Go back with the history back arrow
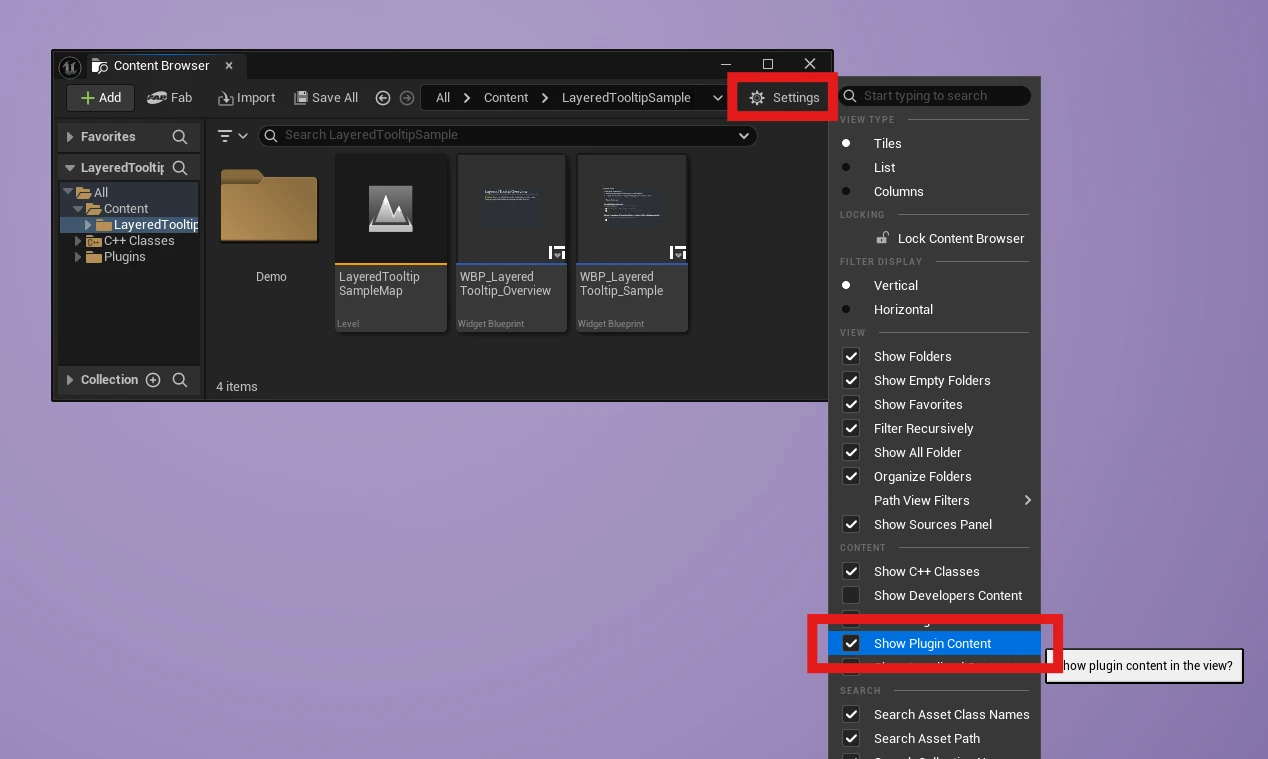The width and height of the screenshot is (1268, 759). coord(383,98)
